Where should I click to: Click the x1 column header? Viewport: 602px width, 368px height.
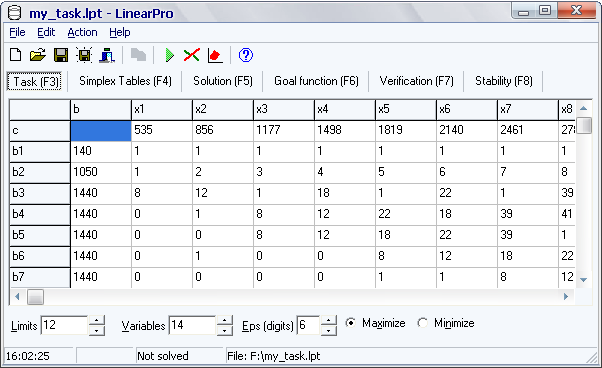[x=162, y=110]
